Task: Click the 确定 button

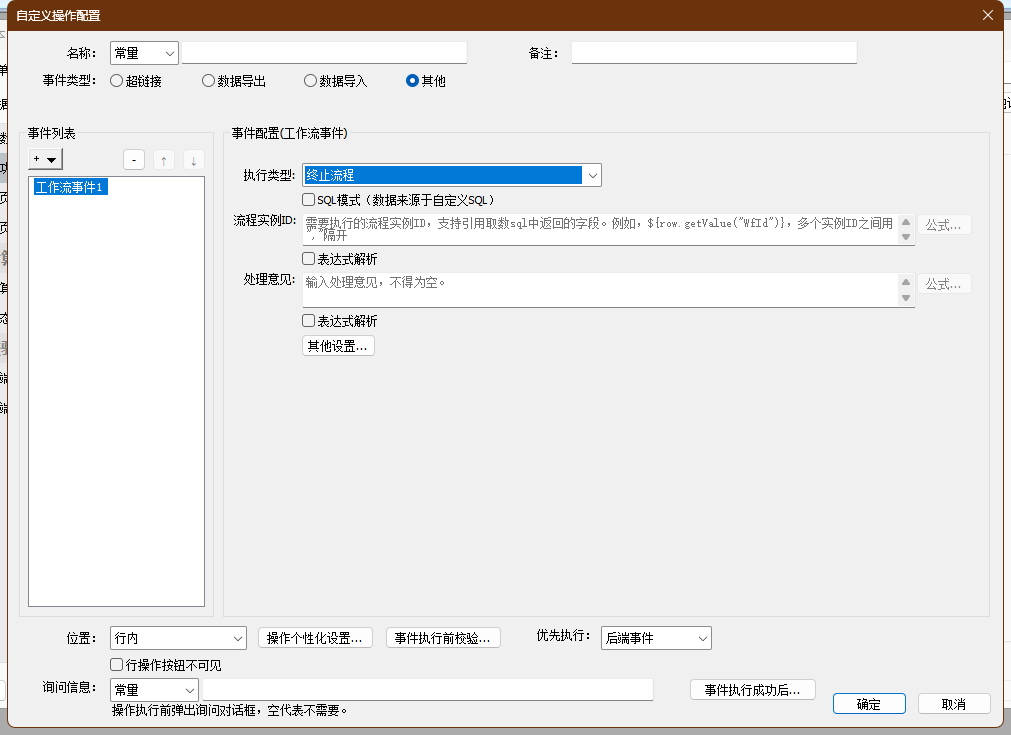Action: point(869,704)
